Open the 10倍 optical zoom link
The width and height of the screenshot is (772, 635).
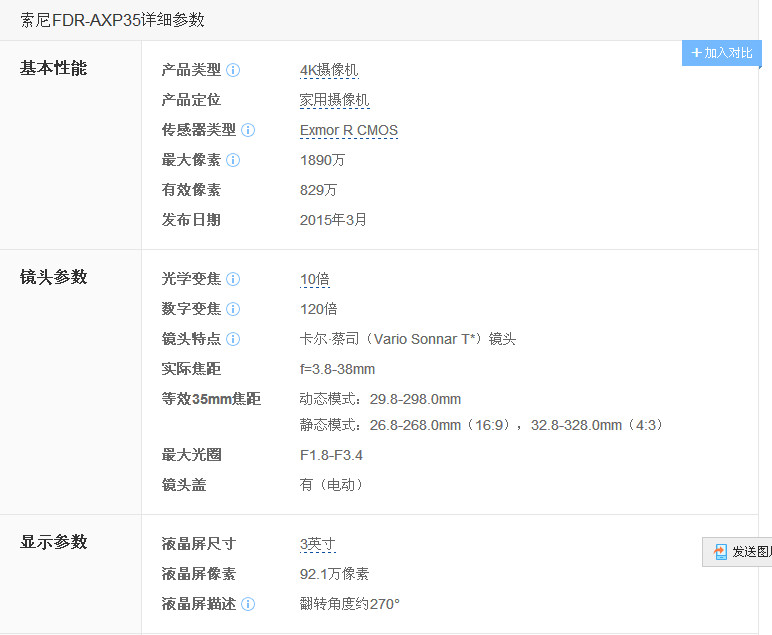315,280
